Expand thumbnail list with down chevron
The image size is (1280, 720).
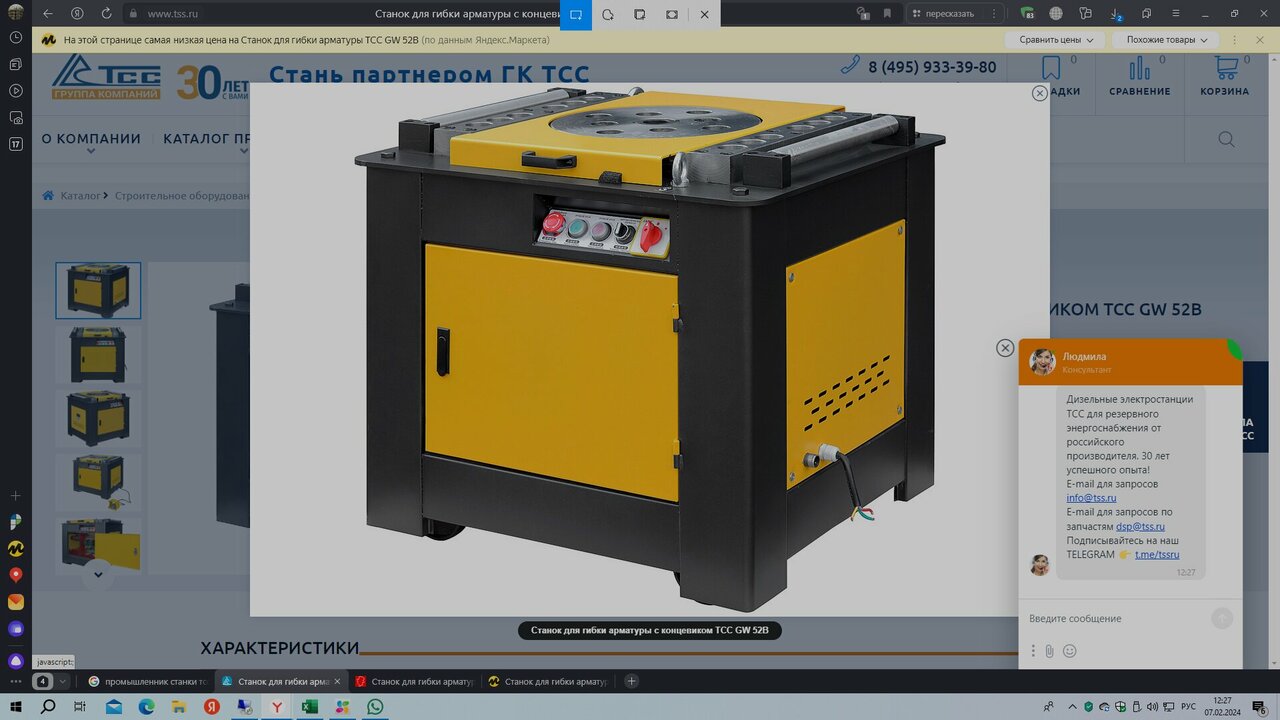tap(97, 574)
